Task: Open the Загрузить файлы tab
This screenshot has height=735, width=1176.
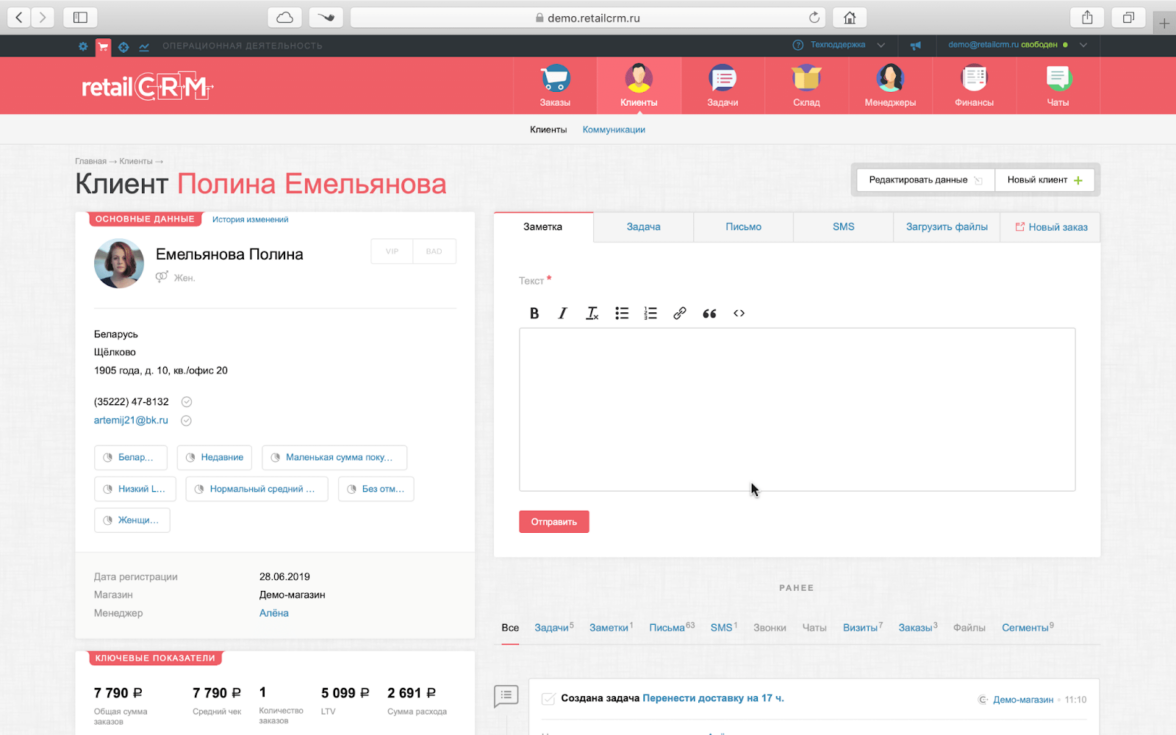Action: [946, 226]
